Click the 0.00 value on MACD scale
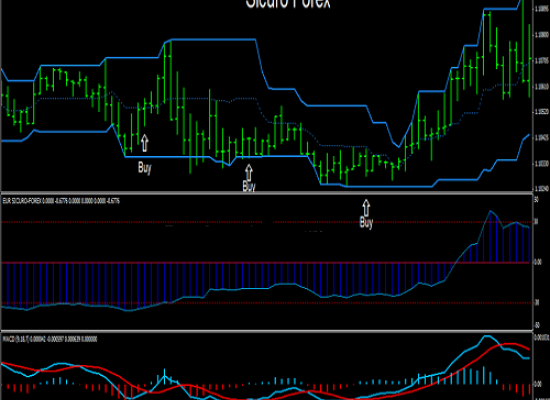This screenshot has height=400, width=550. coord(538,384)
